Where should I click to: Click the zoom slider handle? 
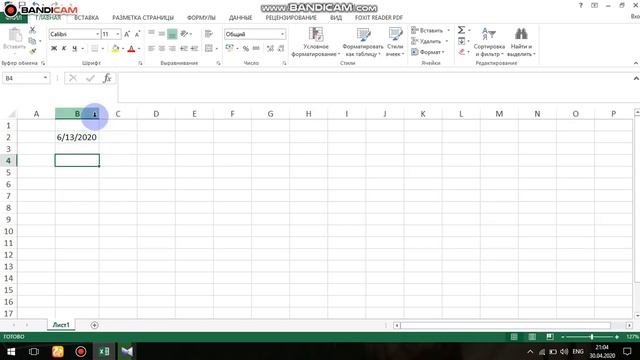591,337
